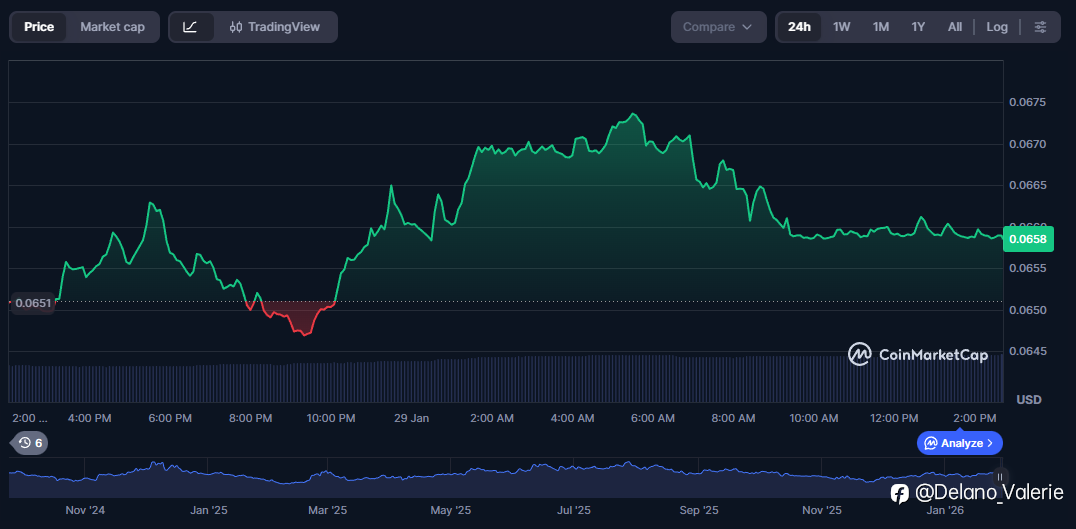Expand the Analyze button chevron
This screenshot has height=529, width=1076.
[990, 443]
